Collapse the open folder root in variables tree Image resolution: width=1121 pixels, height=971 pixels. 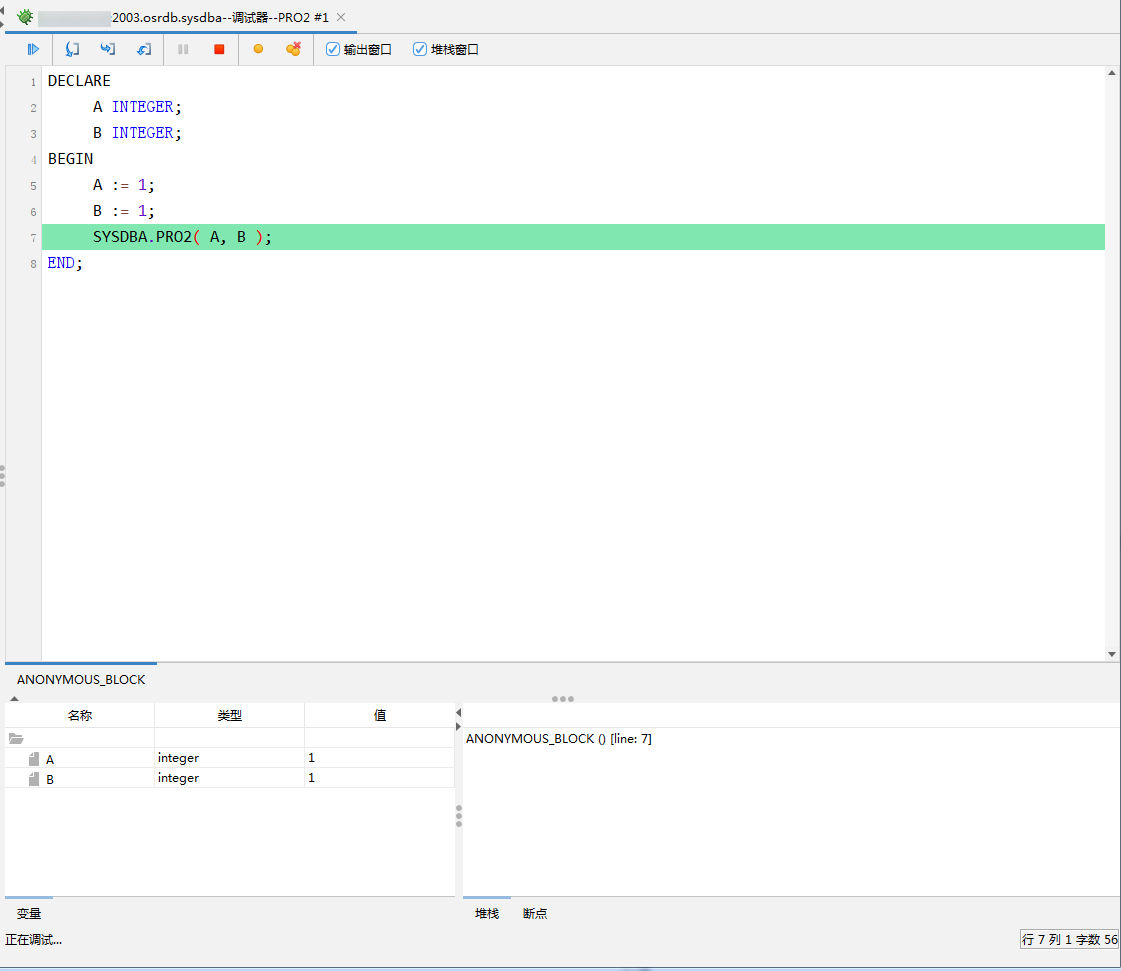point(16,739)
